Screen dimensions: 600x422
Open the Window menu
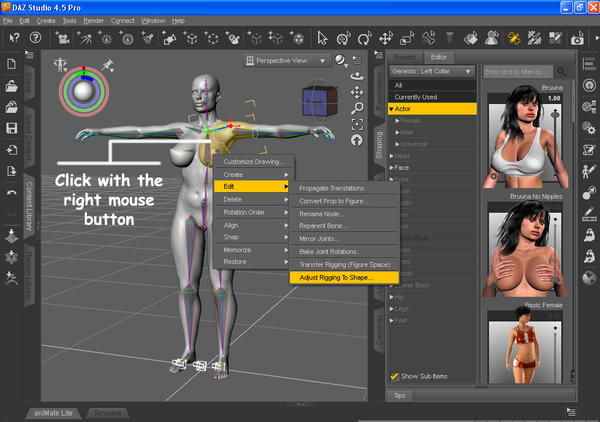pyautogui.click(x=153, y=21)
